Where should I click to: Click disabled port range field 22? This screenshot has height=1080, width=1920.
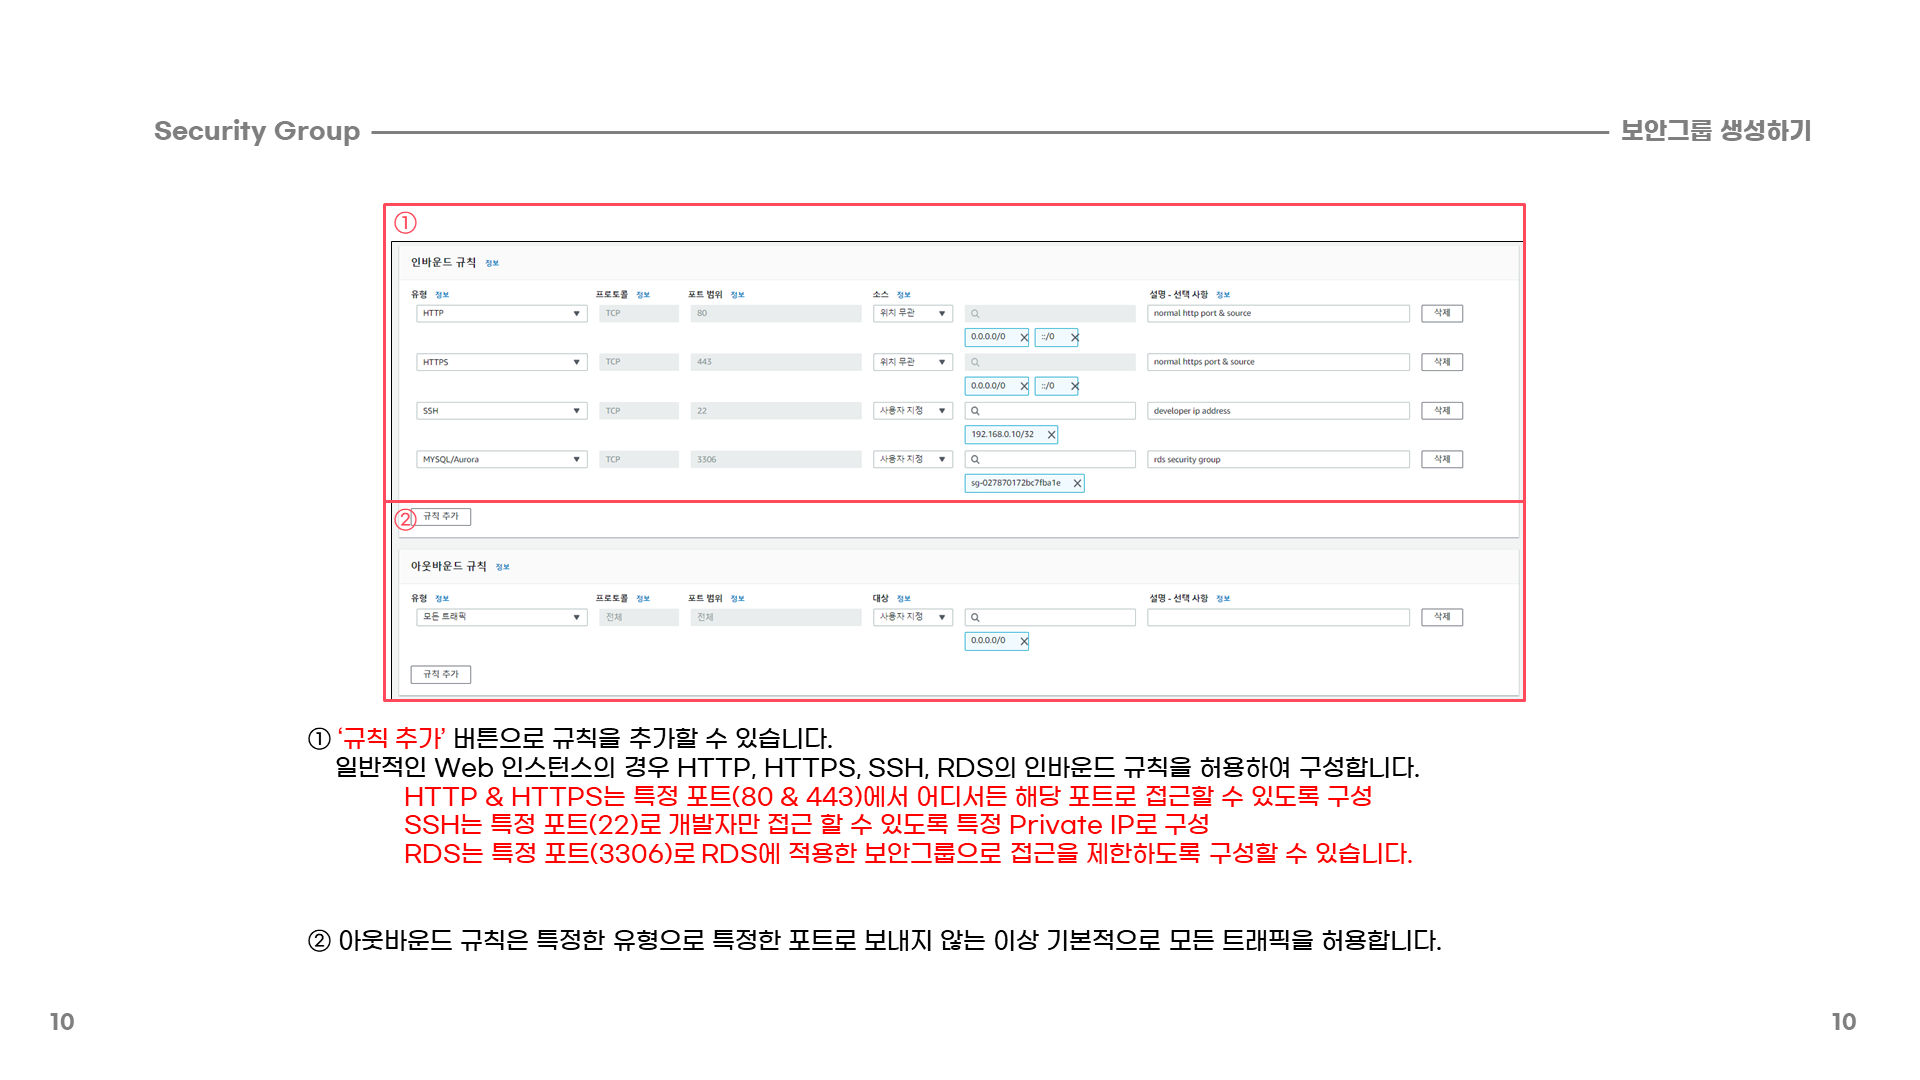[x=776, y=411]
